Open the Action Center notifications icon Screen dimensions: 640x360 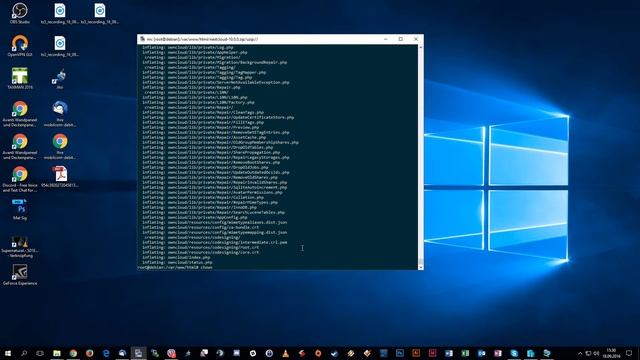coord(629,353)
